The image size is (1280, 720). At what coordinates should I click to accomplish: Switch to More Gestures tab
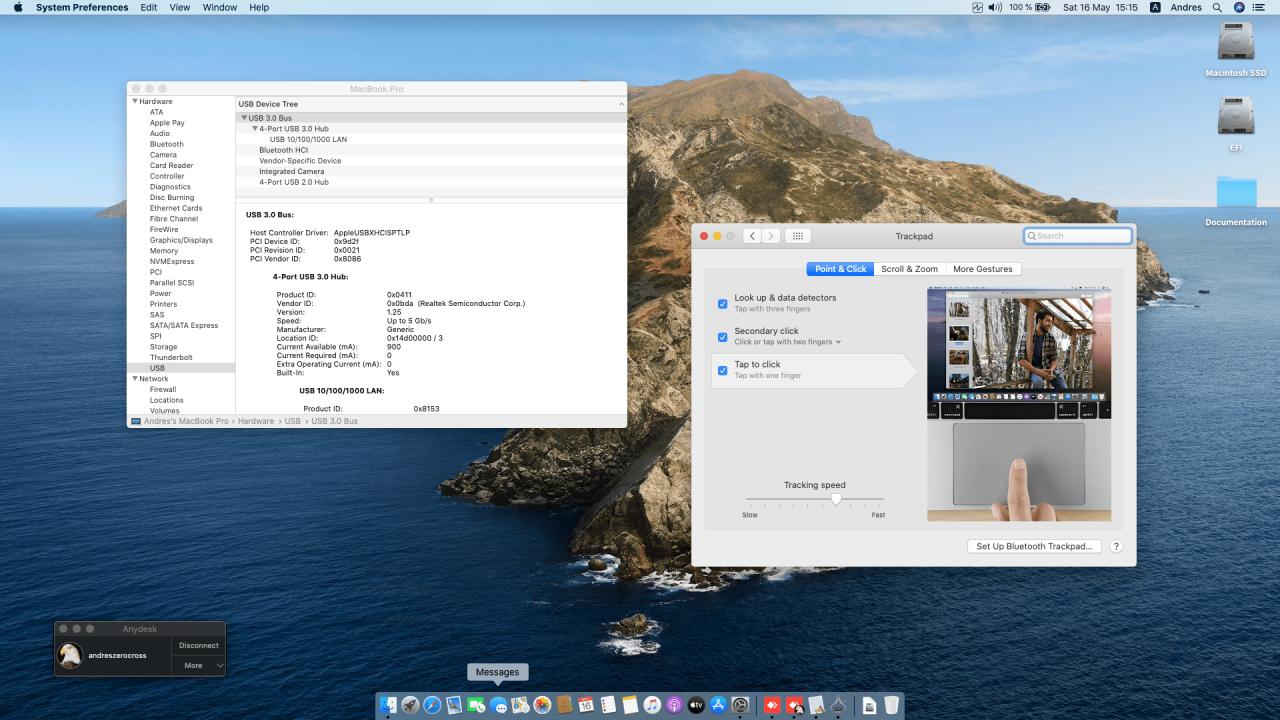pos(982,269)
